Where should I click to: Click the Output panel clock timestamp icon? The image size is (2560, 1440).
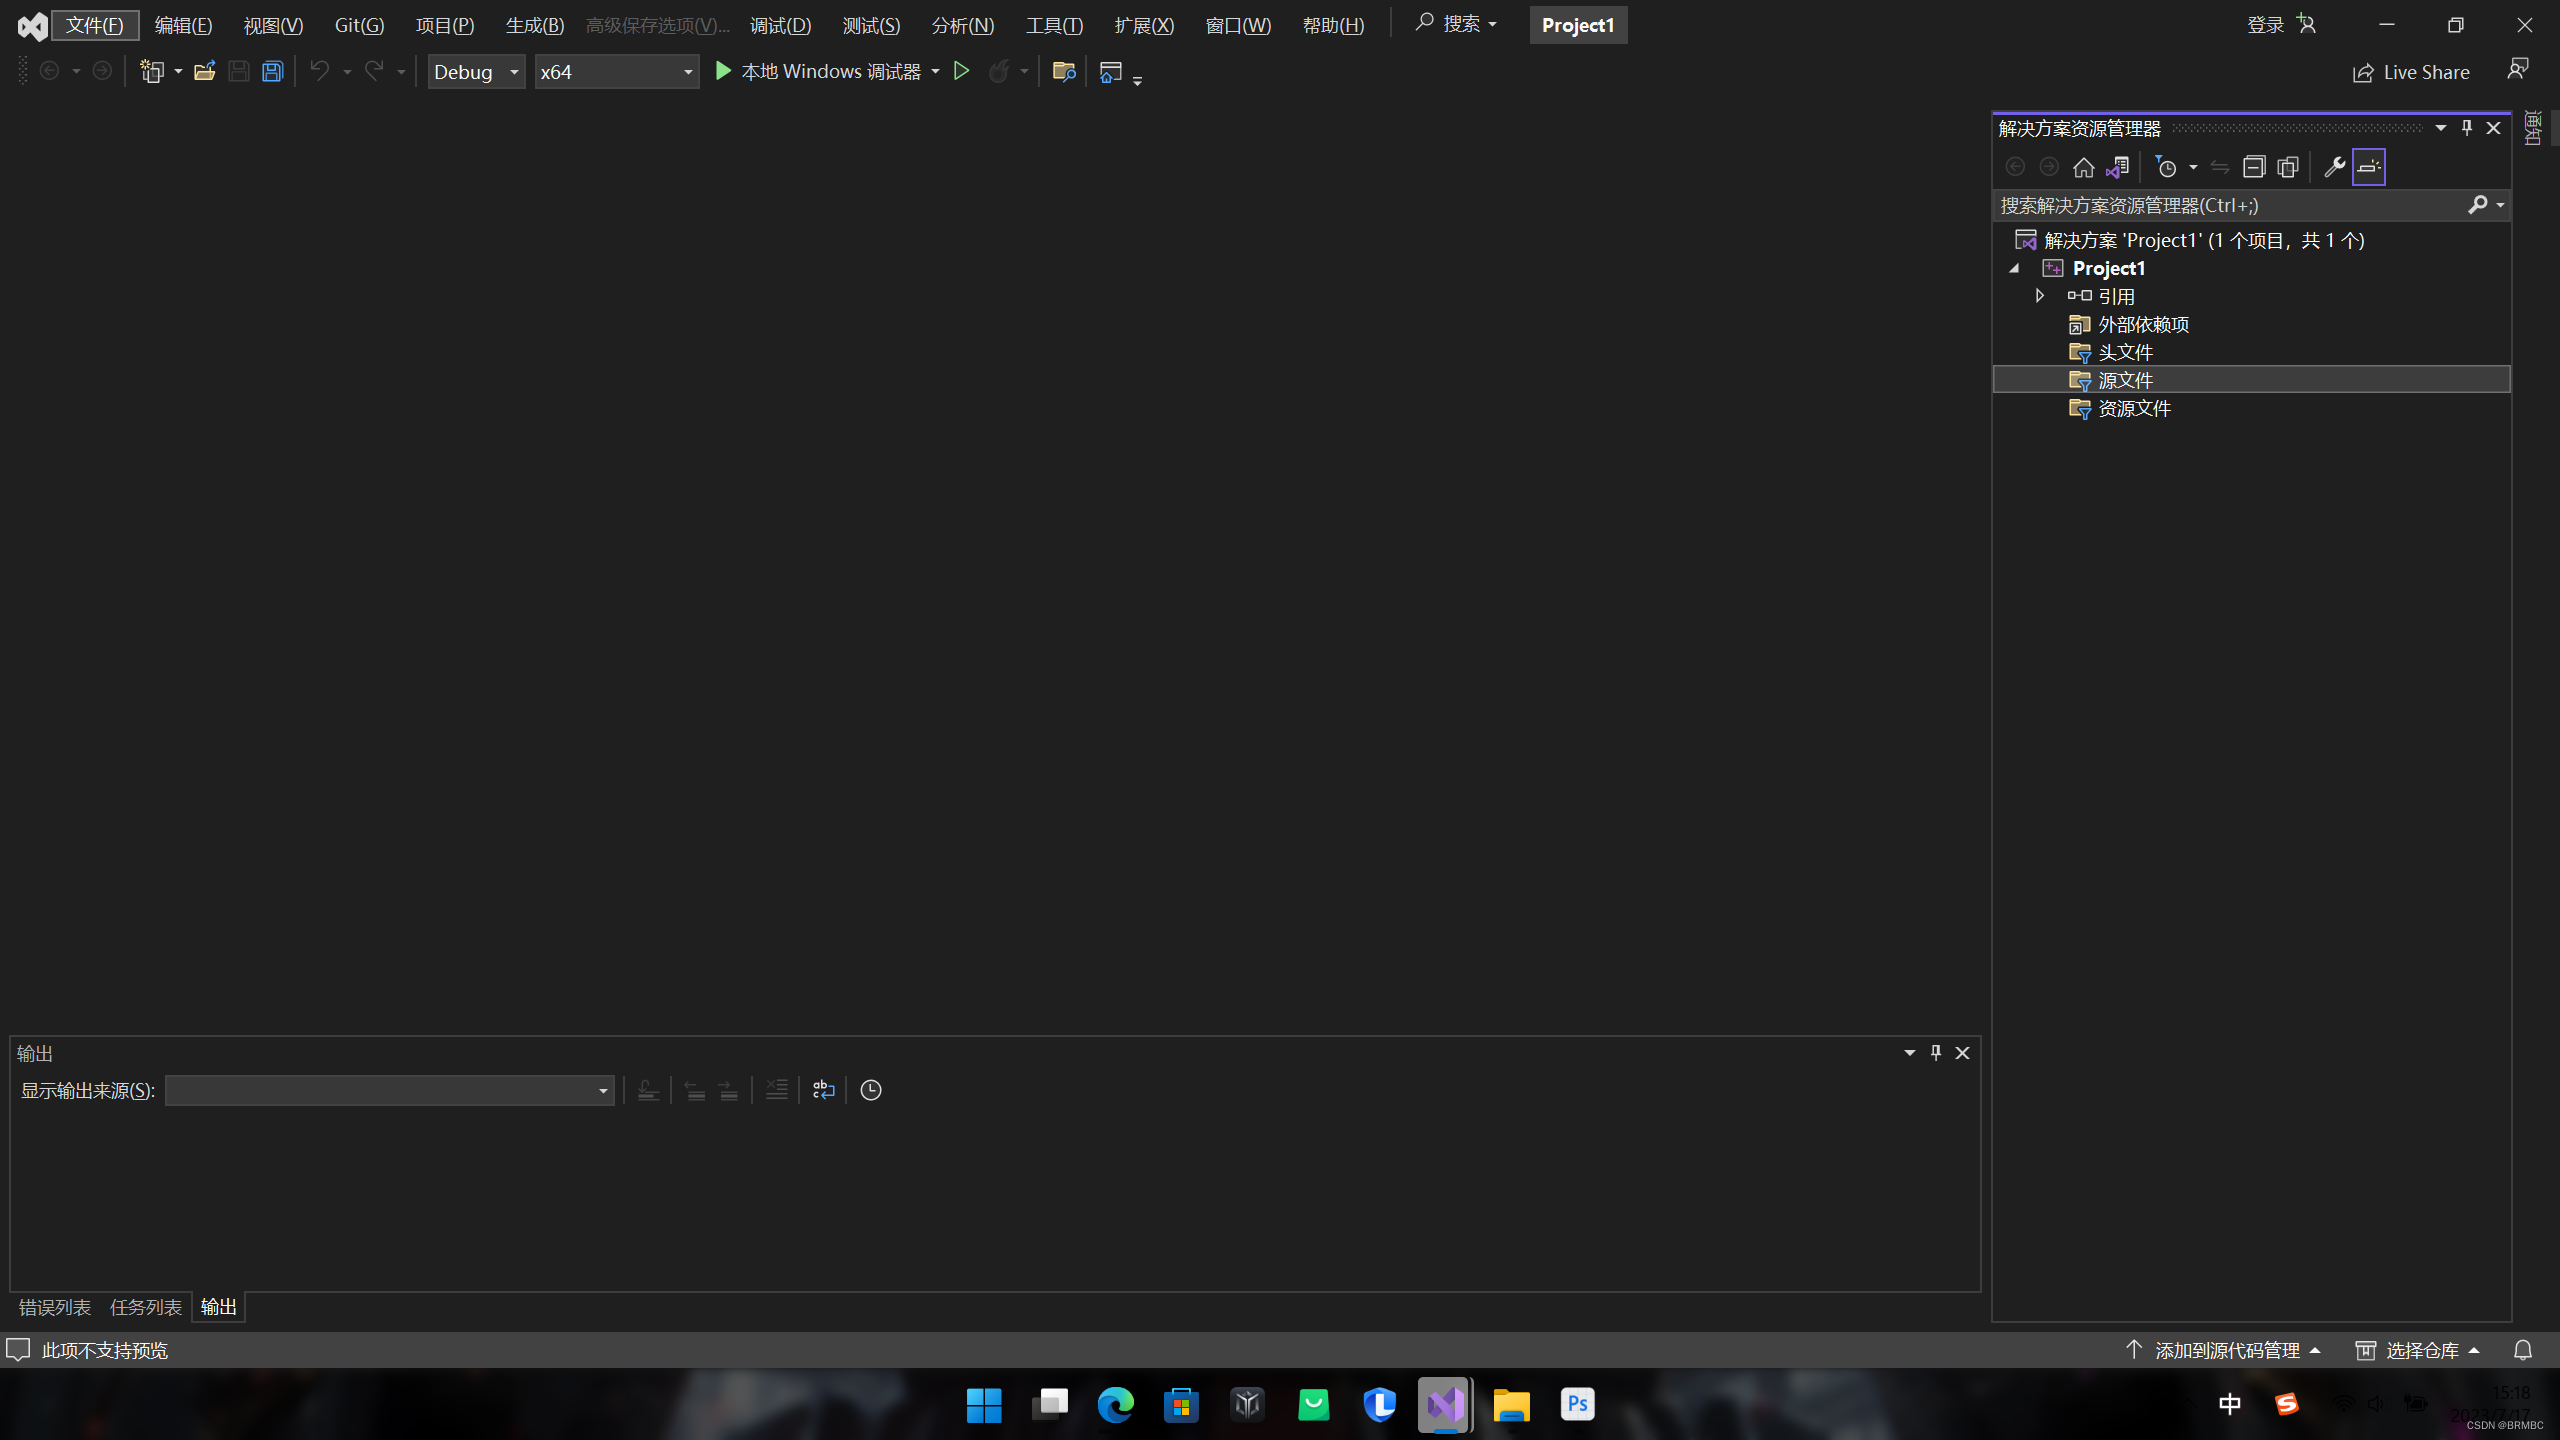pyautogui.click(x=871, y=1090)
